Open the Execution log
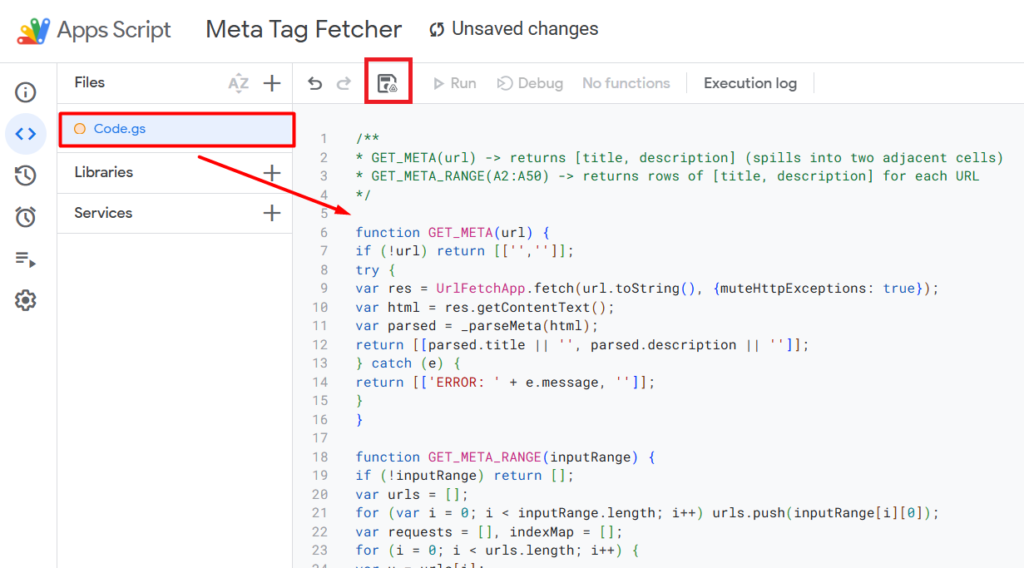This screenshot has width=1024, height=568. [750, 84]
